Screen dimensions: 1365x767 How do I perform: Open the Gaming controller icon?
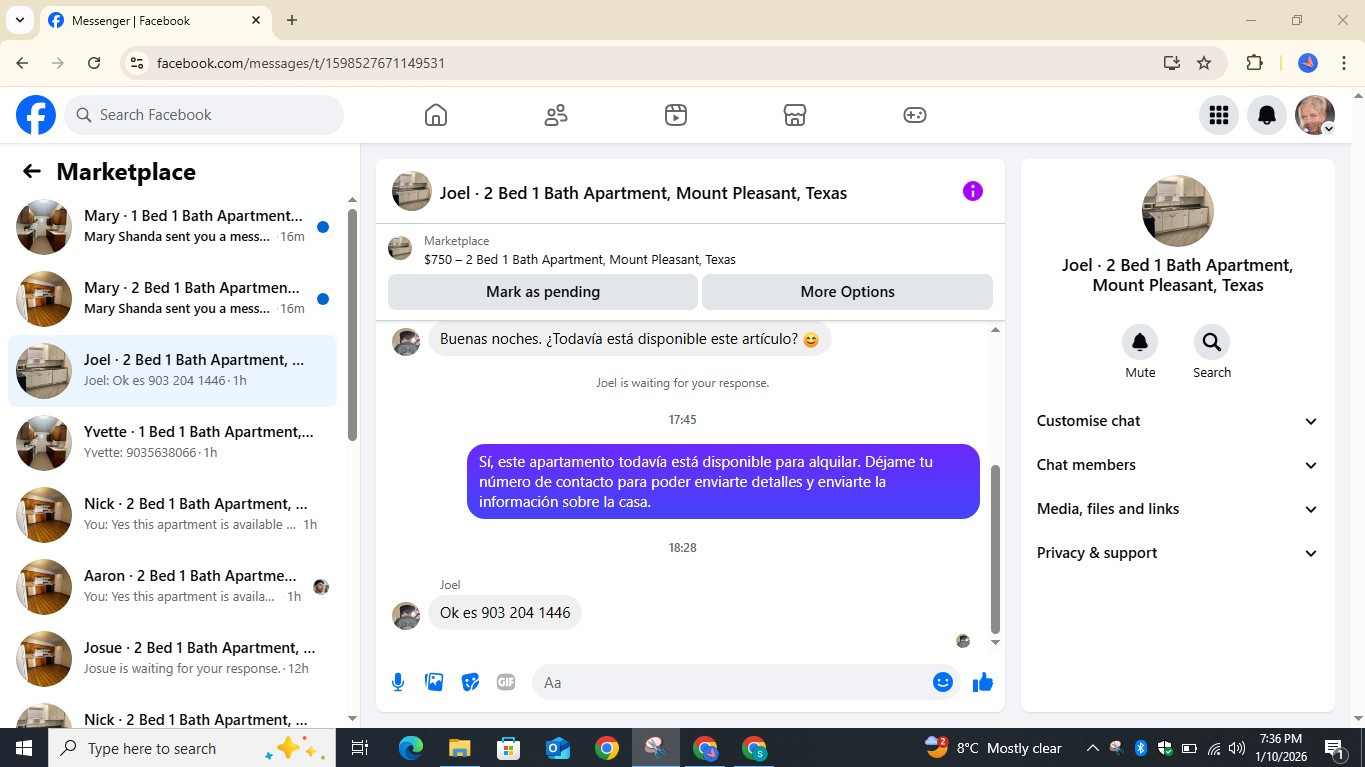(x=915, y=115)
